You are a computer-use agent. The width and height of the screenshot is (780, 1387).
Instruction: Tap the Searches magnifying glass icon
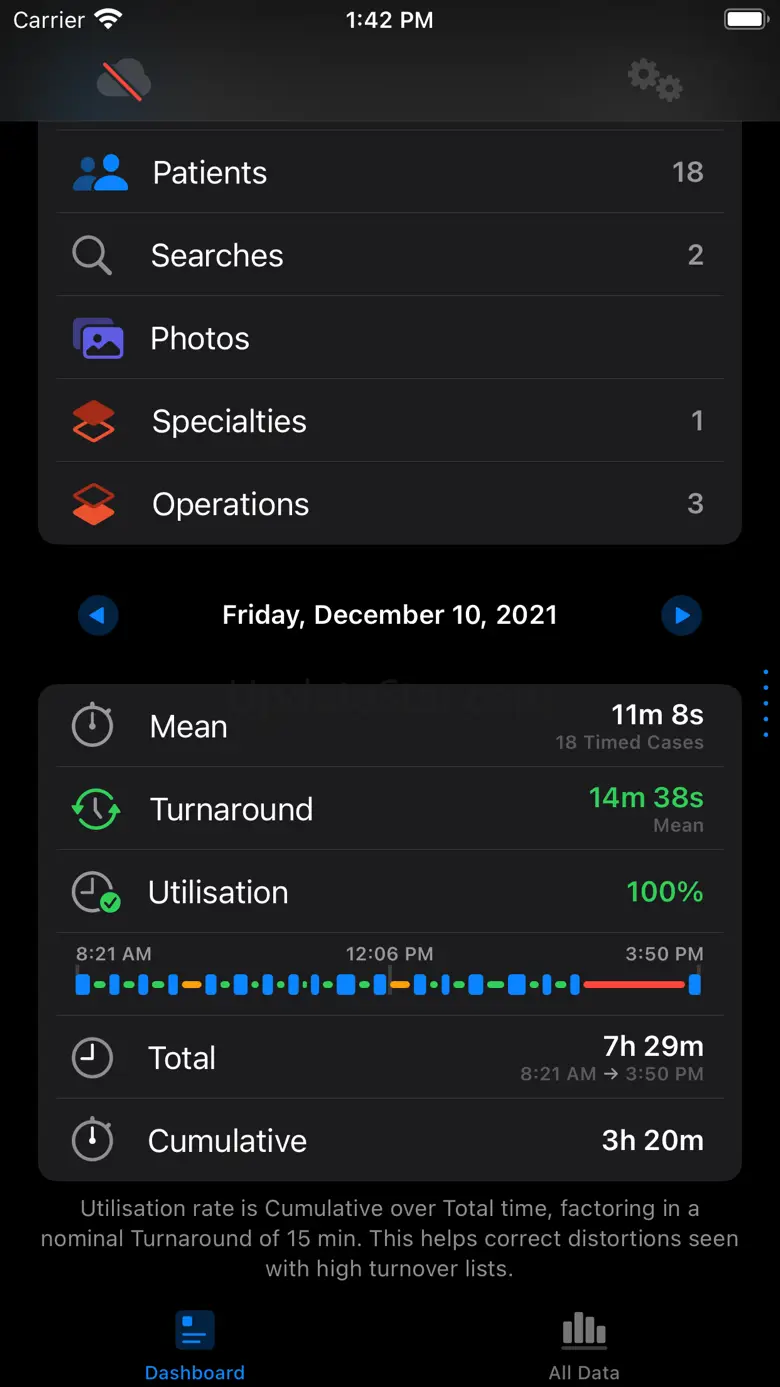click(92, 255)
